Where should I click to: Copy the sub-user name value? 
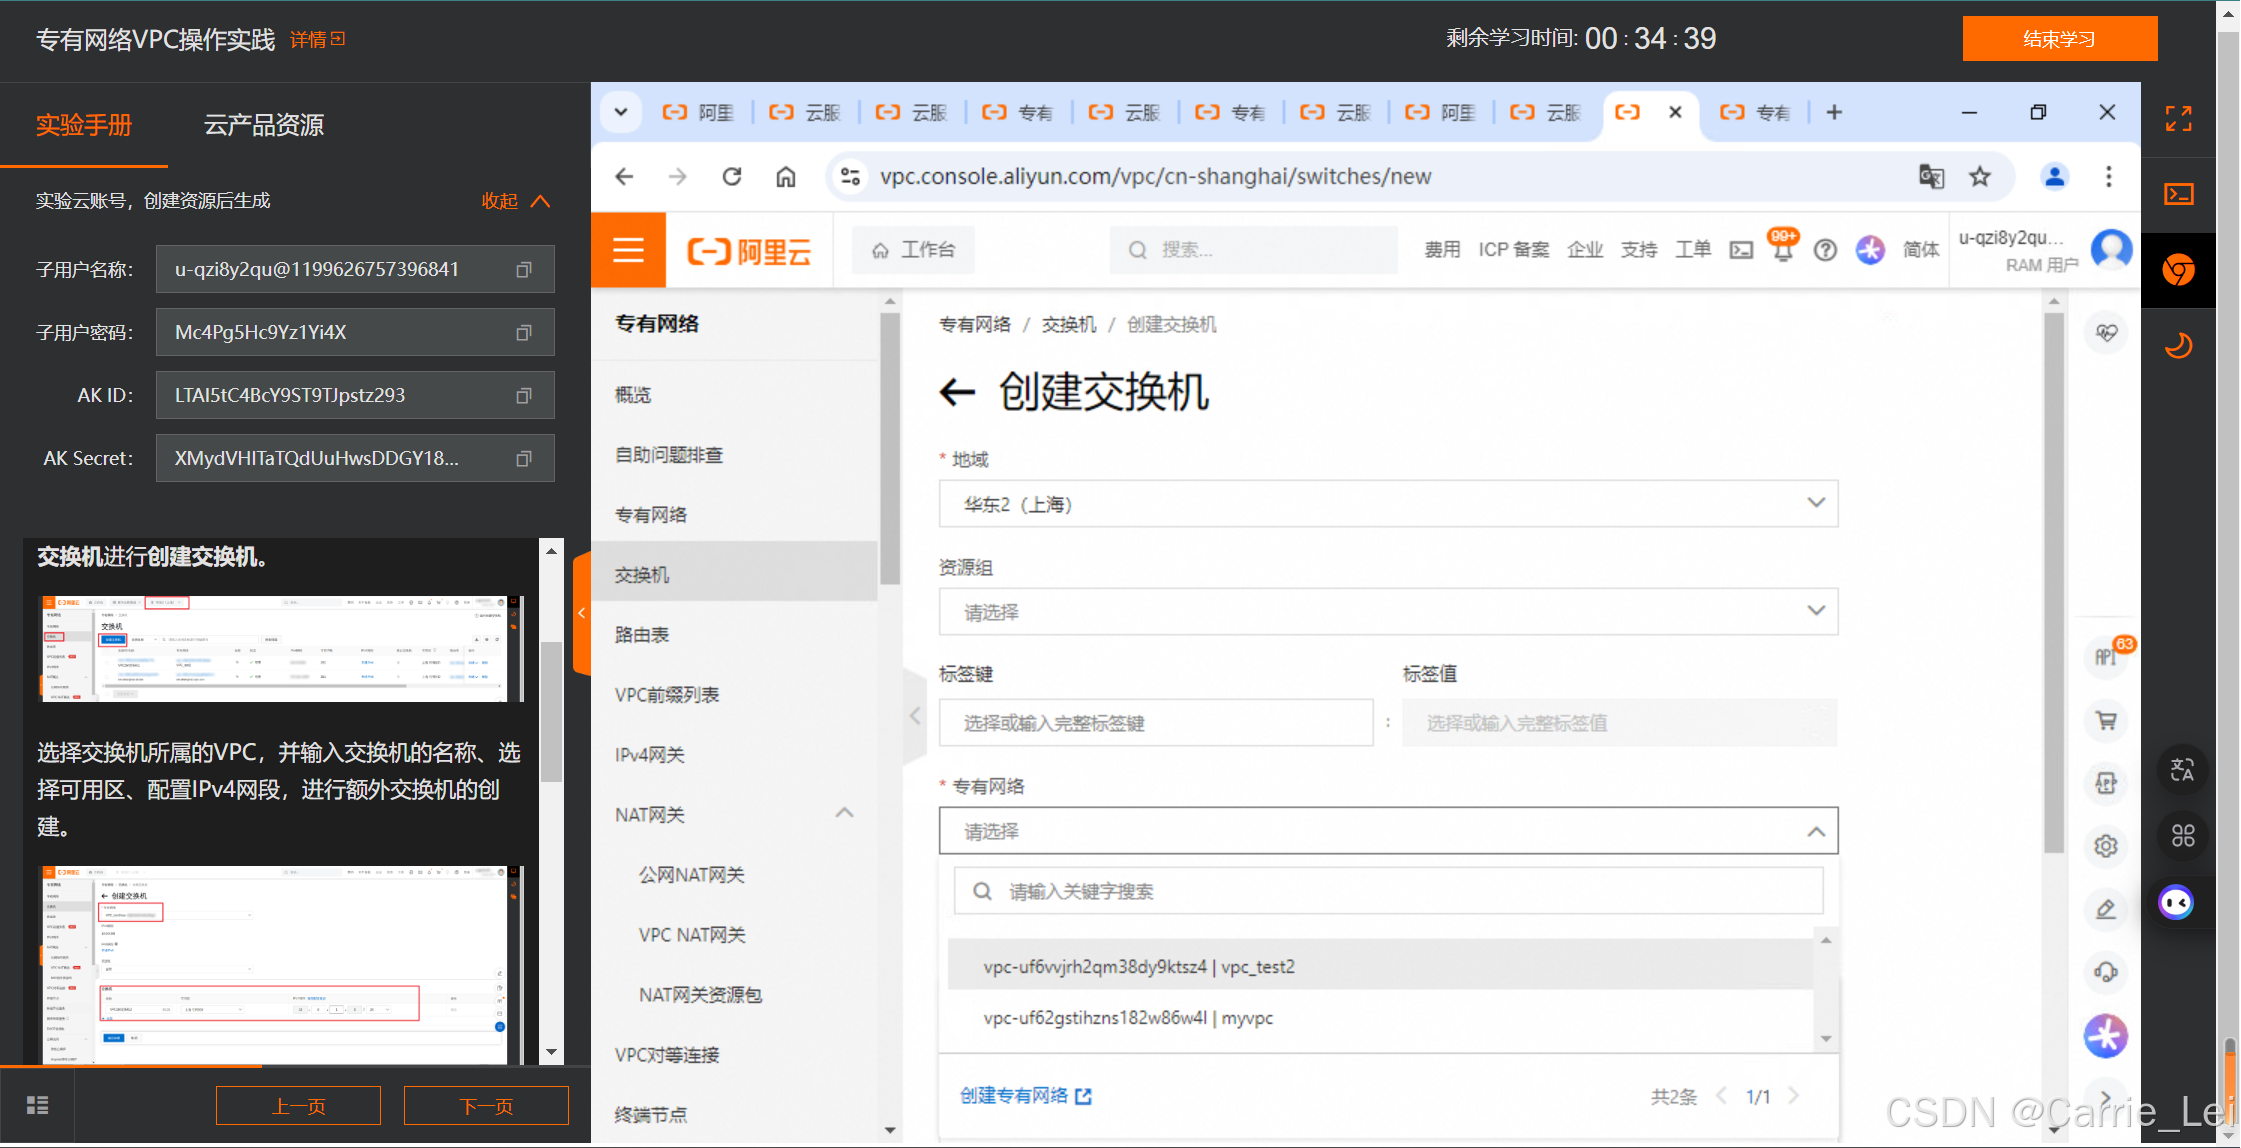point(523,270)
